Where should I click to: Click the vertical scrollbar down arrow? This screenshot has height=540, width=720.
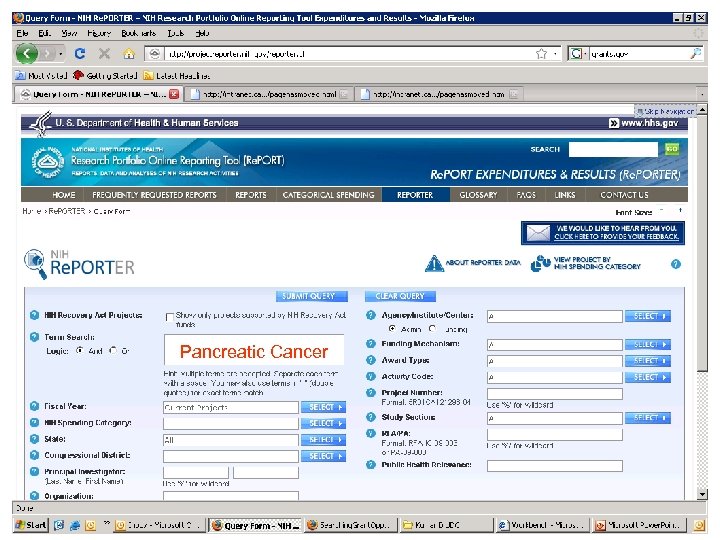[x=702, y=495]
